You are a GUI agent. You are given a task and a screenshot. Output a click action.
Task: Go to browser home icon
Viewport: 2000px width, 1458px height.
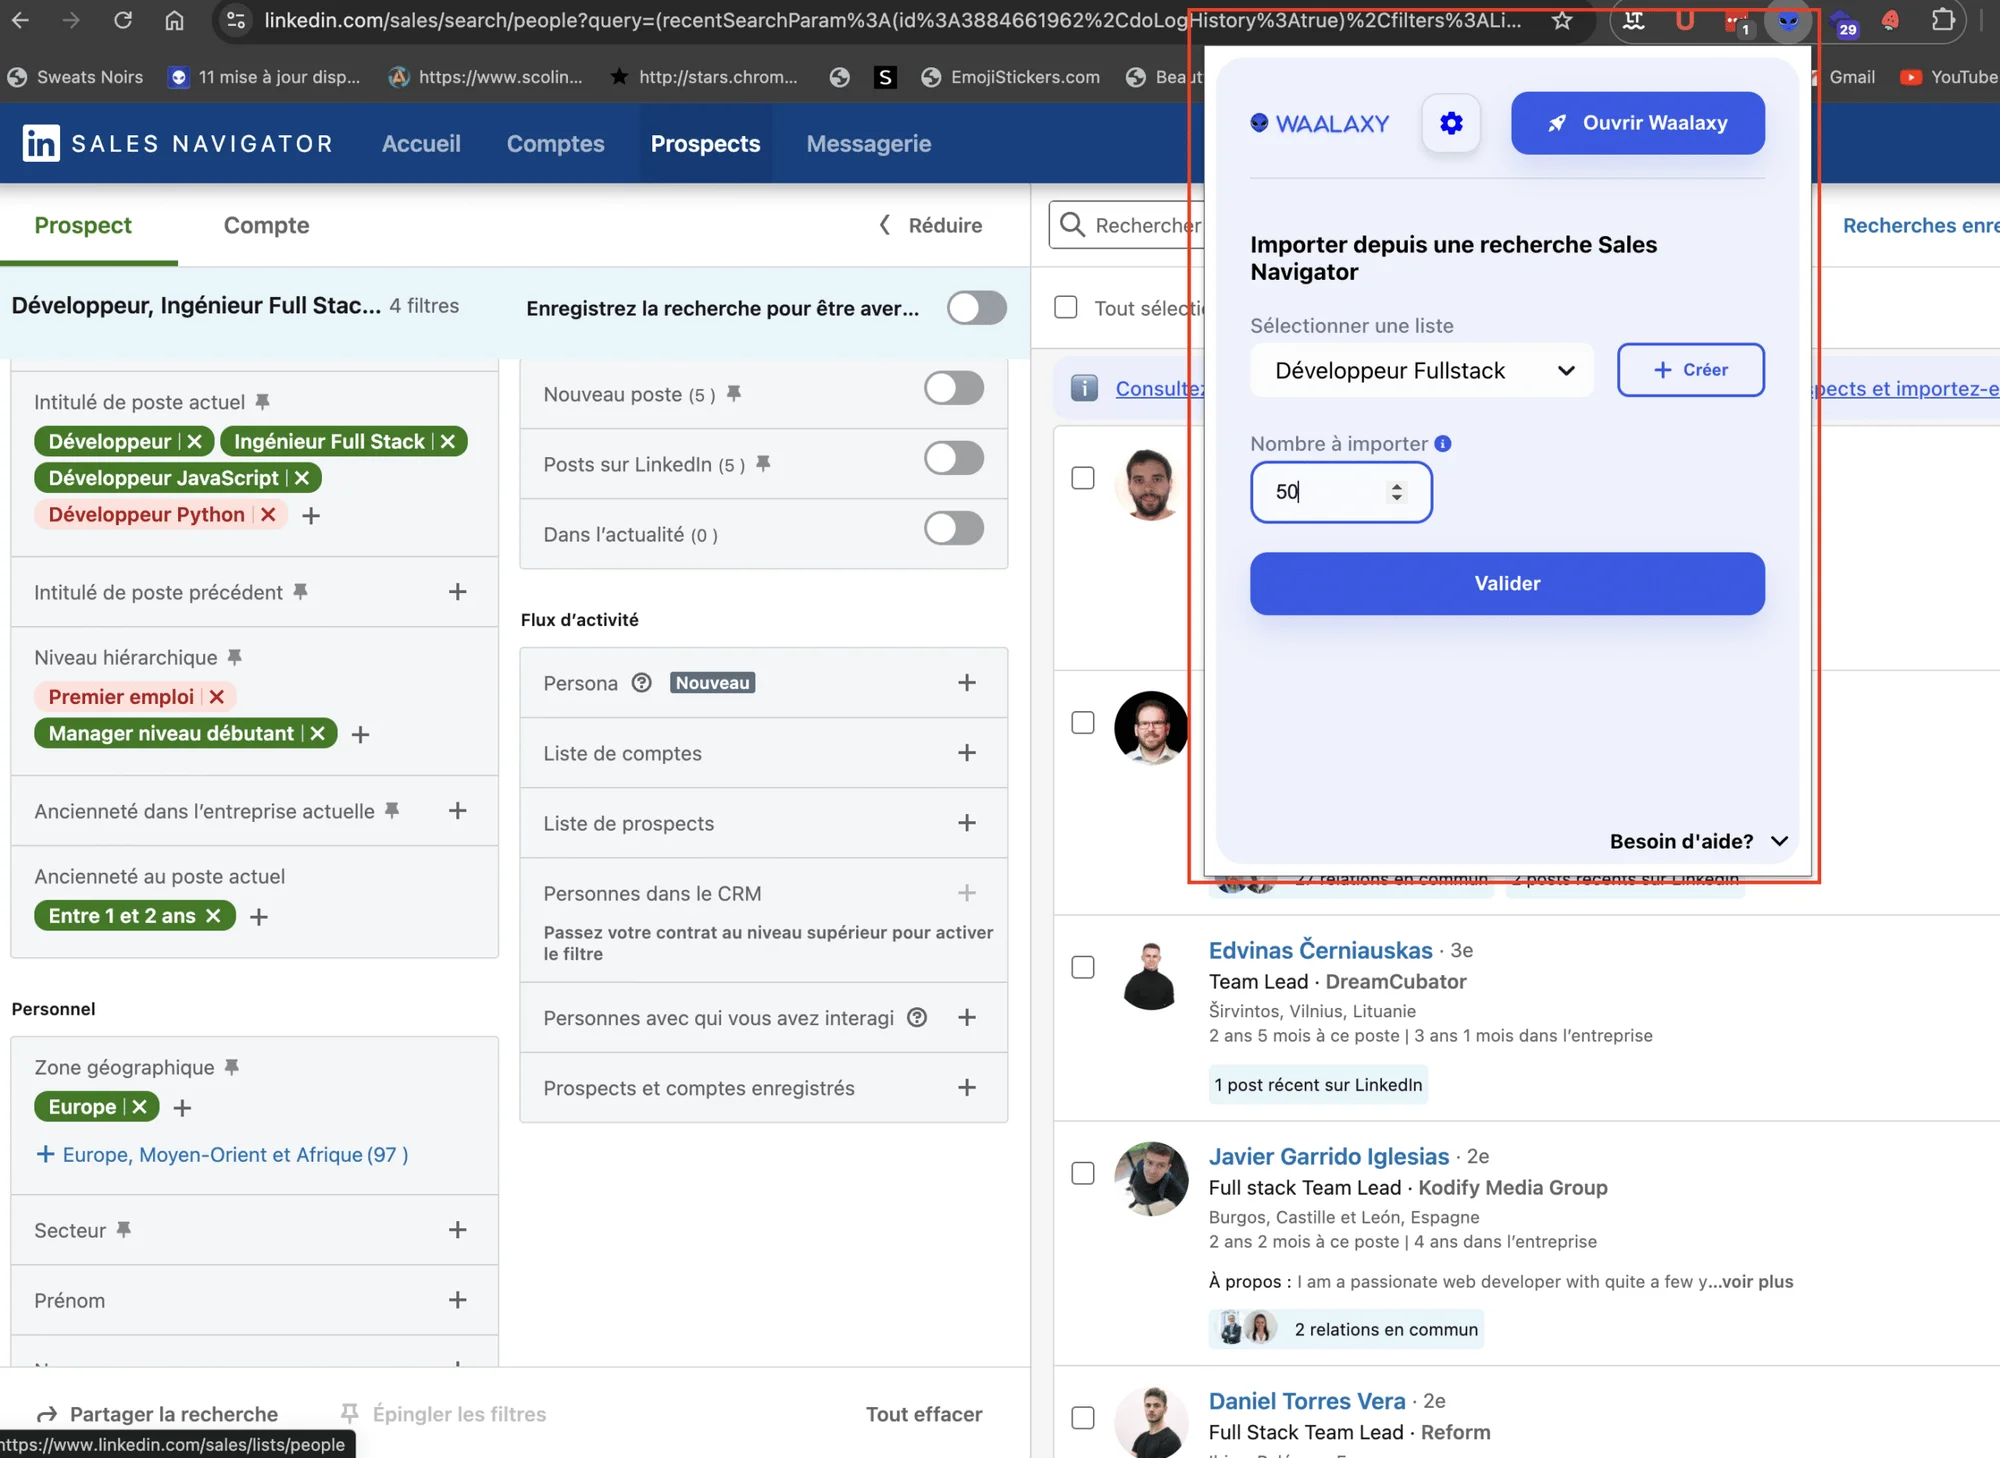[174, 20]
